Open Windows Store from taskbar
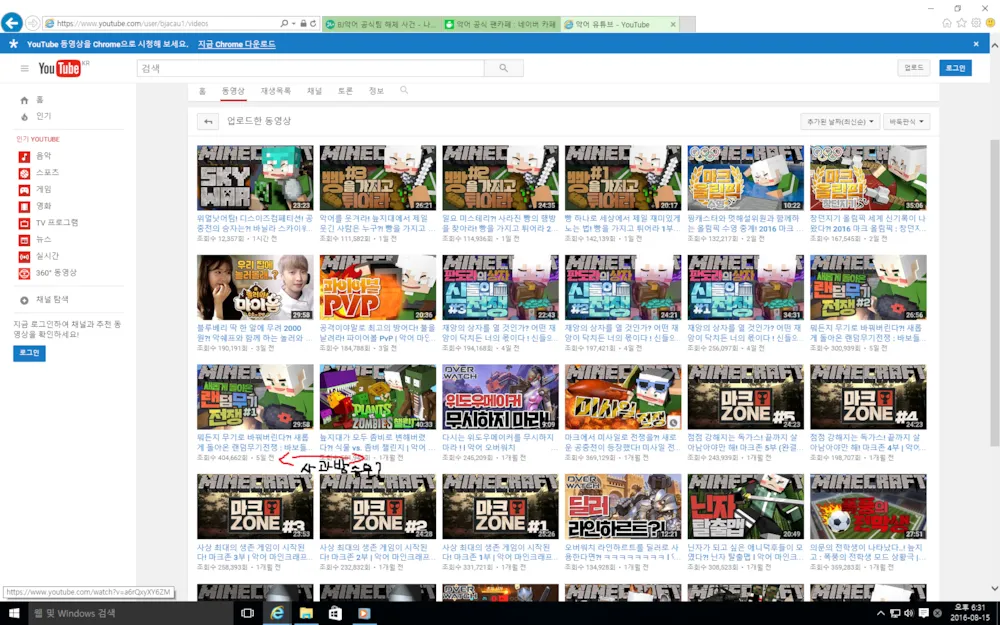1000x625 pixels. pos(335,613)
